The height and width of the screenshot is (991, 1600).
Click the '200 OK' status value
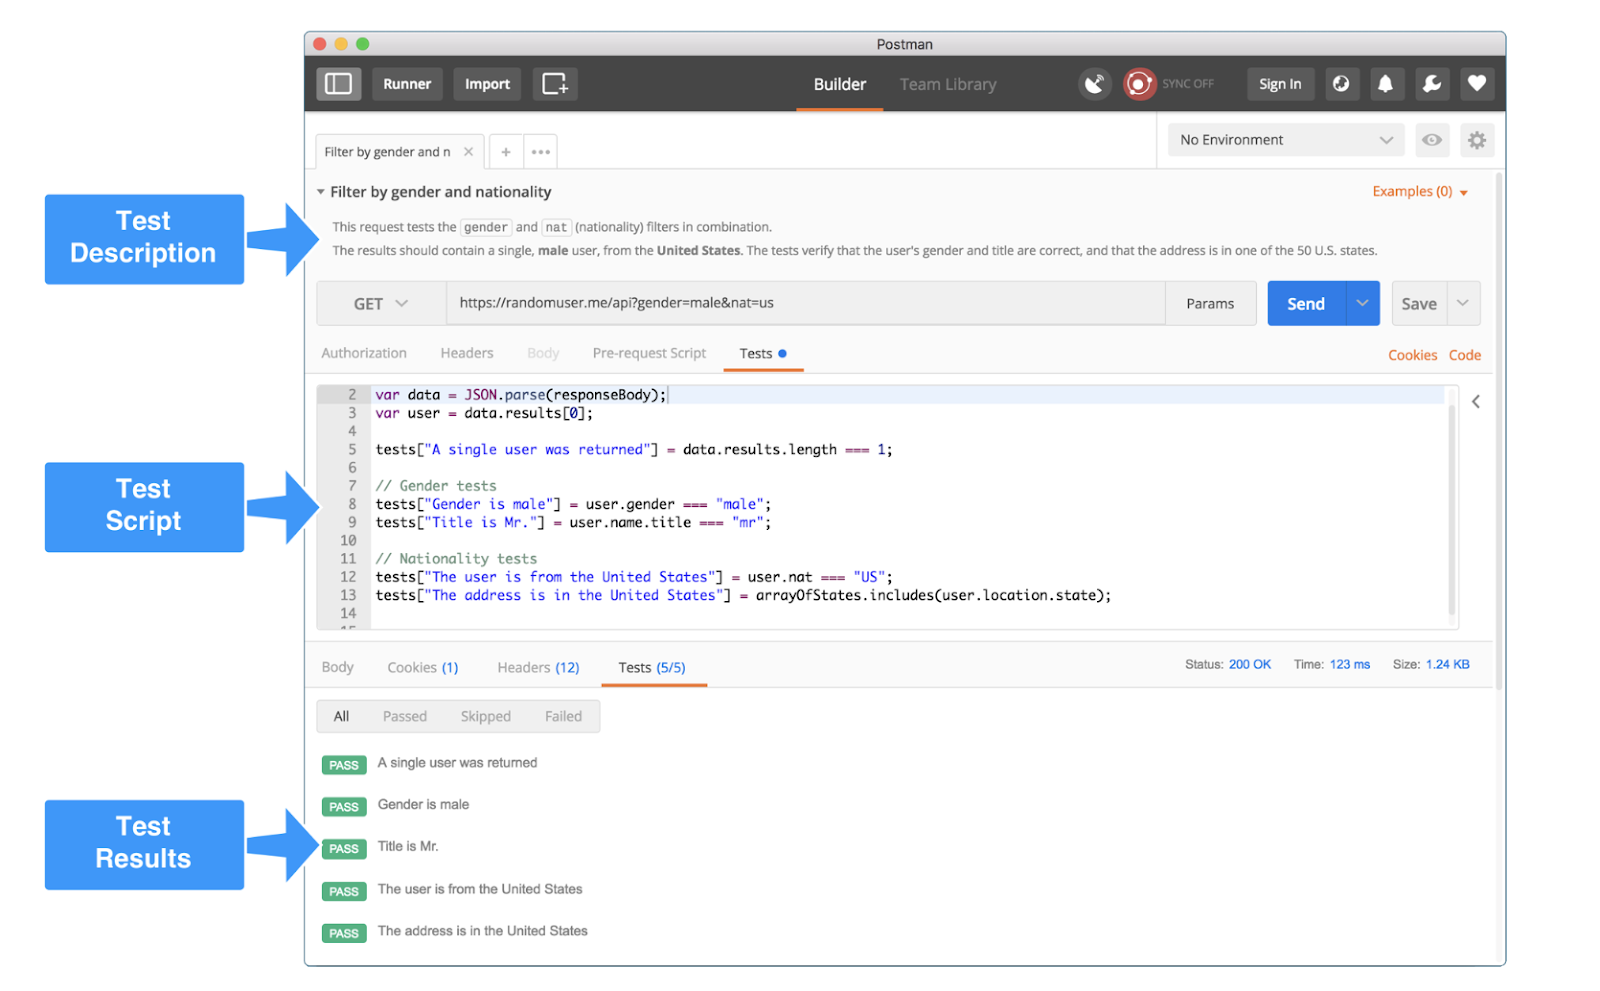1250,664
